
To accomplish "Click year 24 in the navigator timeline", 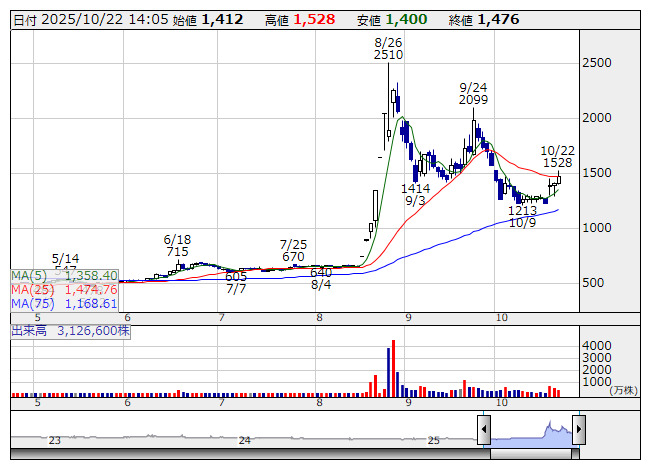I will point(244,440).
